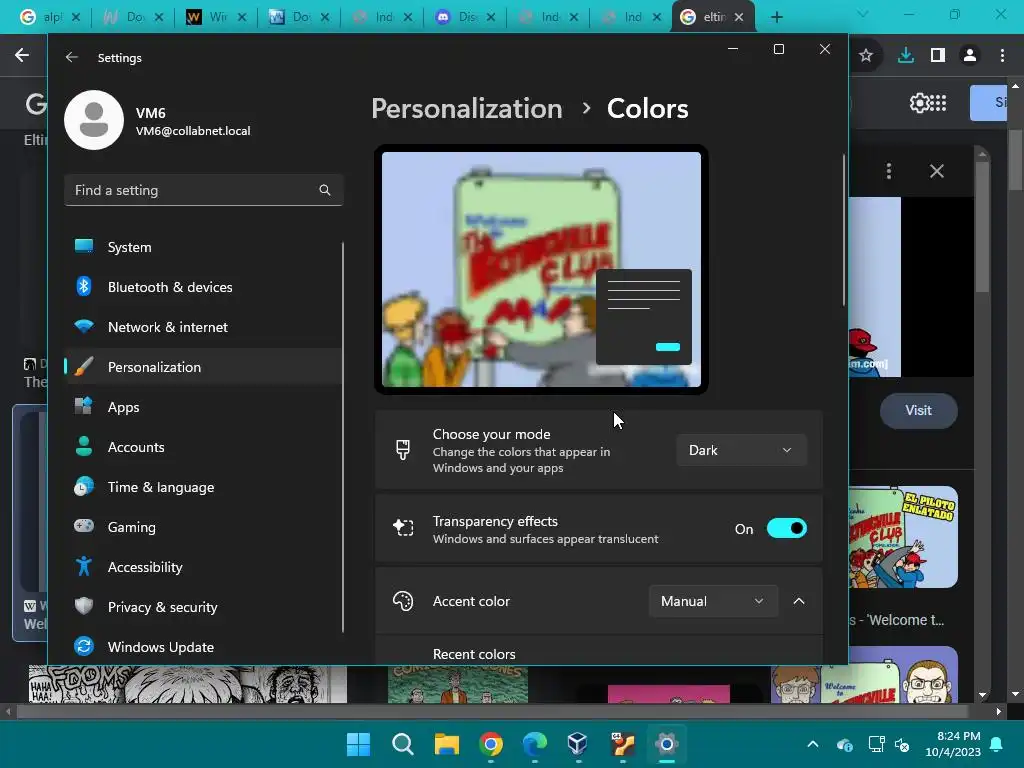Click the Settings gear taskbar icon
Viewport: 1024px width, 768px height.
pos(666,744)
